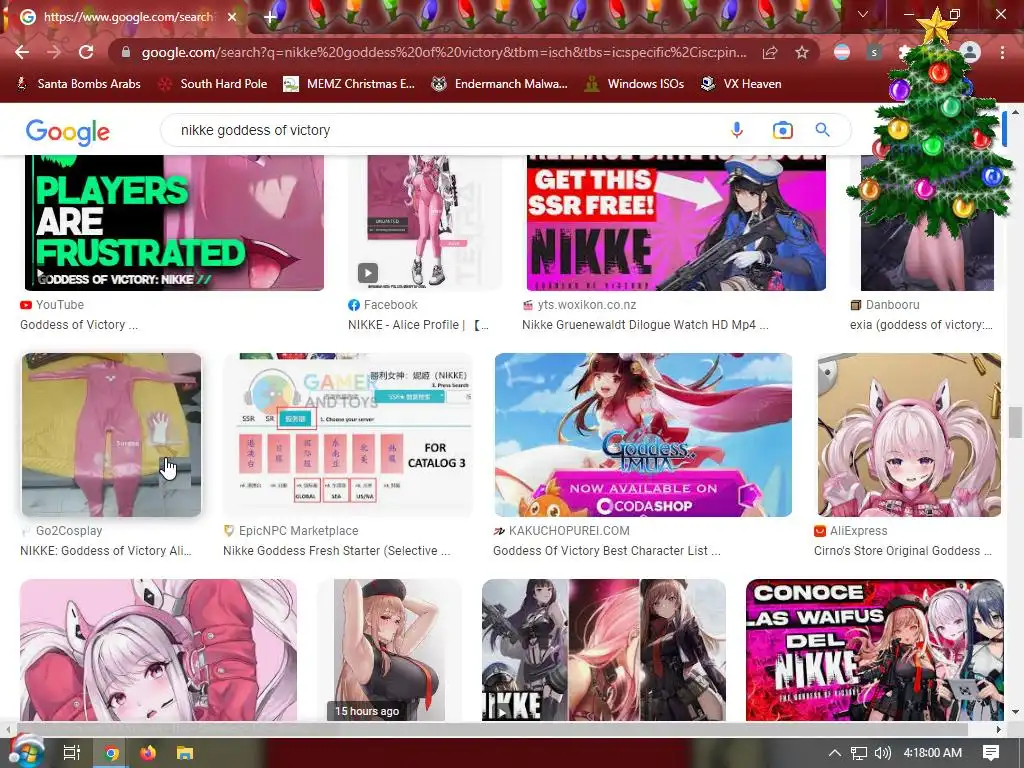Open Windows ISOs bookmark
The image size is (1024, 768).
point(634,84)
